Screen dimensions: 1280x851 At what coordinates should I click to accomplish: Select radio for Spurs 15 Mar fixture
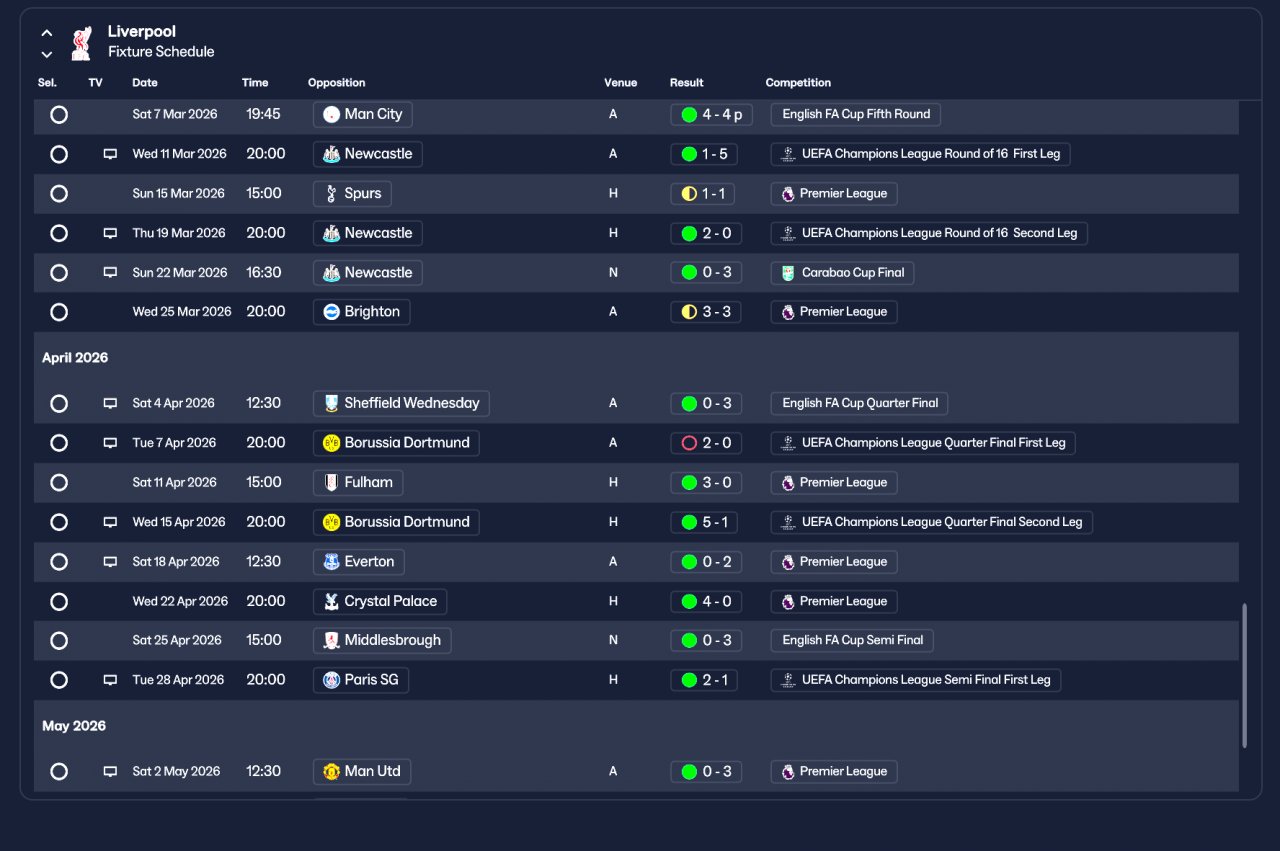pos(59,193)
